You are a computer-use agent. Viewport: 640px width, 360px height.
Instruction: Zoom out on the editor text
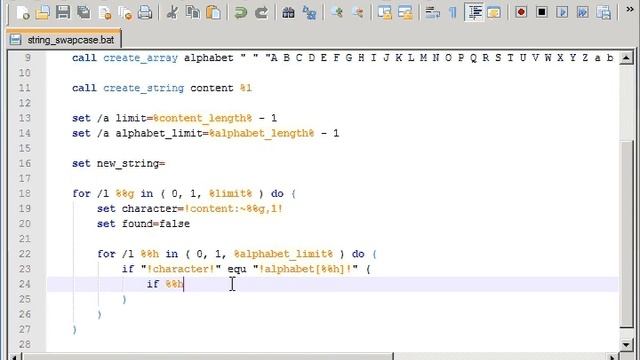(358, 13)
